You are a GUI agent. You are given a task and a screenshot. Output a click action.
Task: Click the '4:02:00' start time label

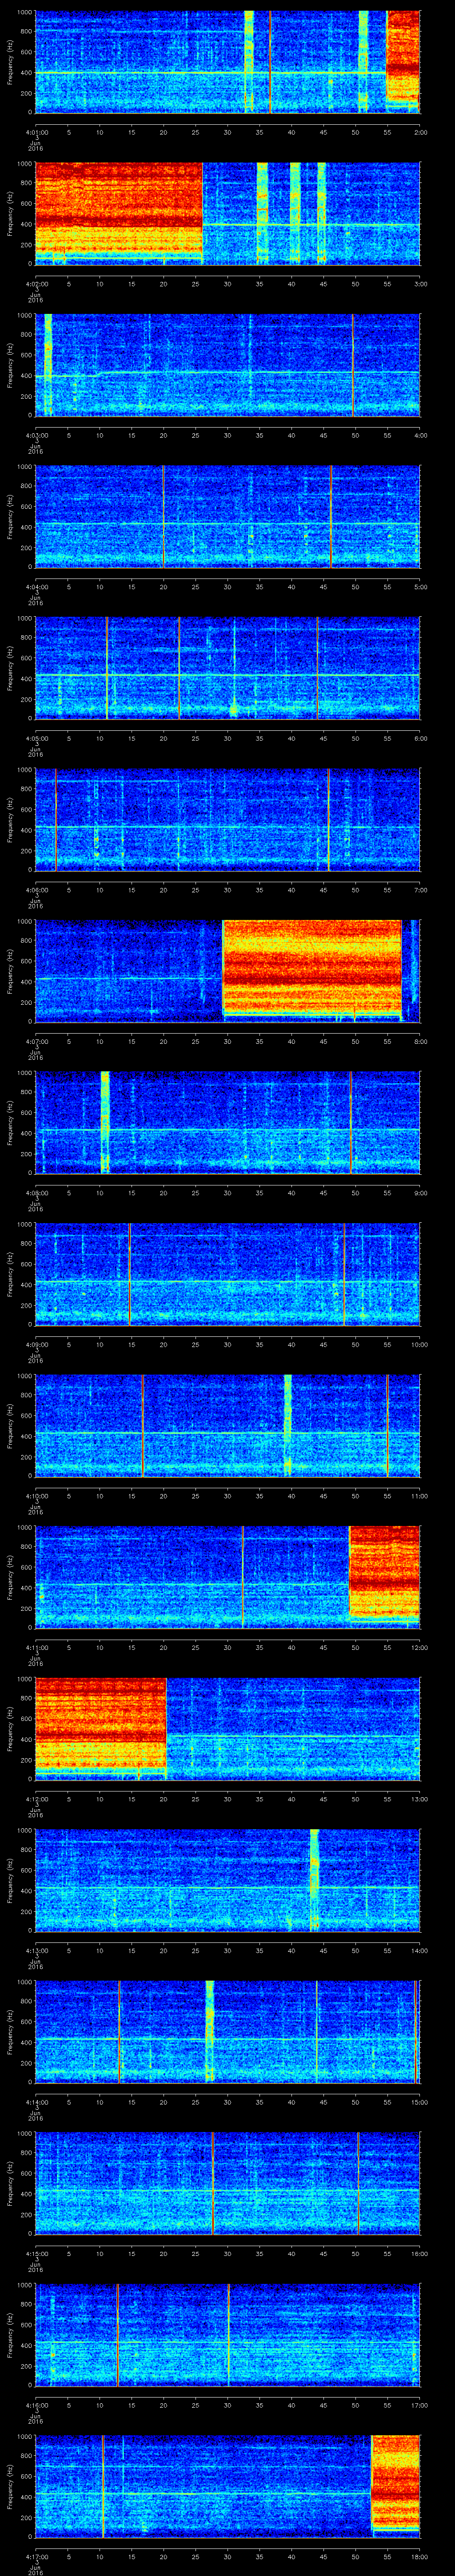pyautogui.click(x=36, y=284)
